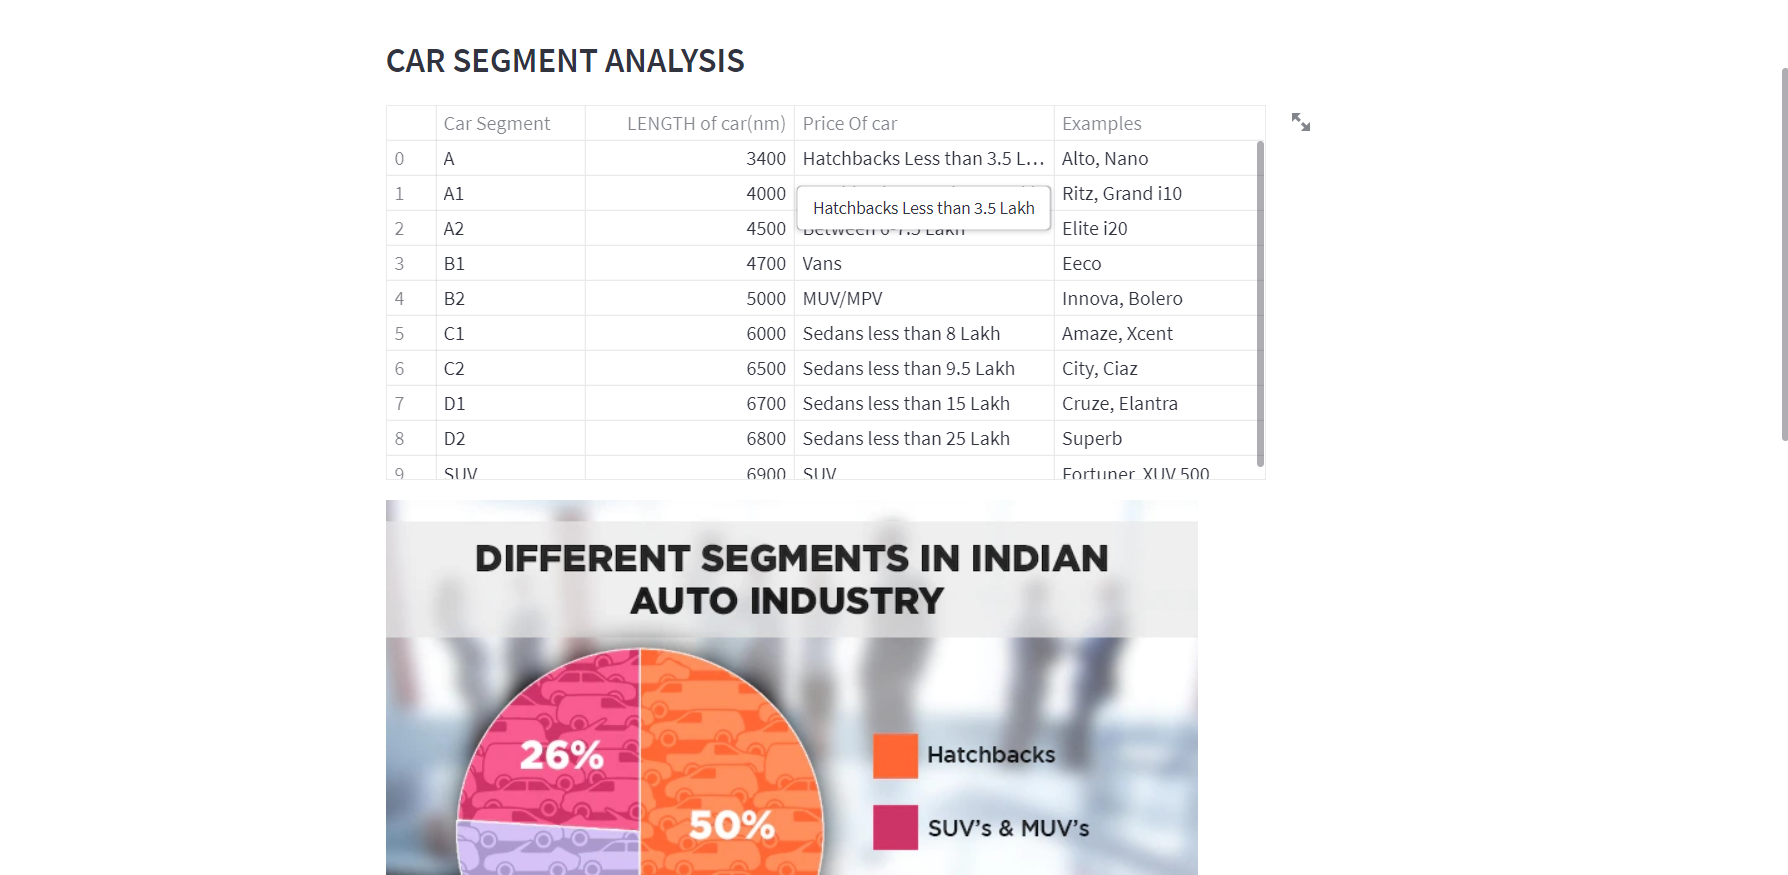The height and width of the screenshot is (875, 1788).
Task: Select length cell 4700
Action: coord(690,263)
